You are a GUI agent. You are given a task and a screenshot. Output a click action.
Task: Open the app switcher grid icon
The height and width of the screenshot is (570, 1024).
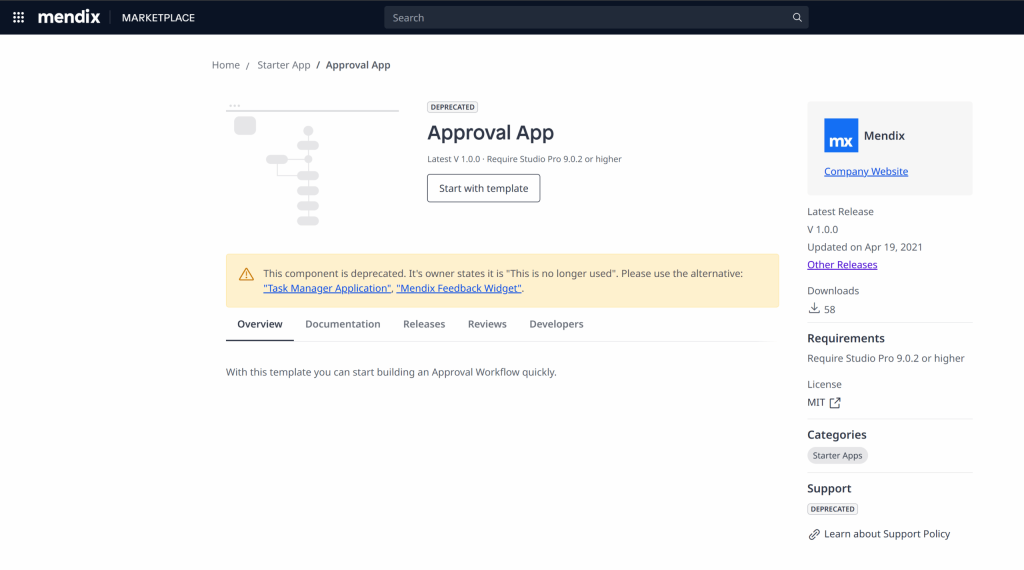click(x=18, y=17)
